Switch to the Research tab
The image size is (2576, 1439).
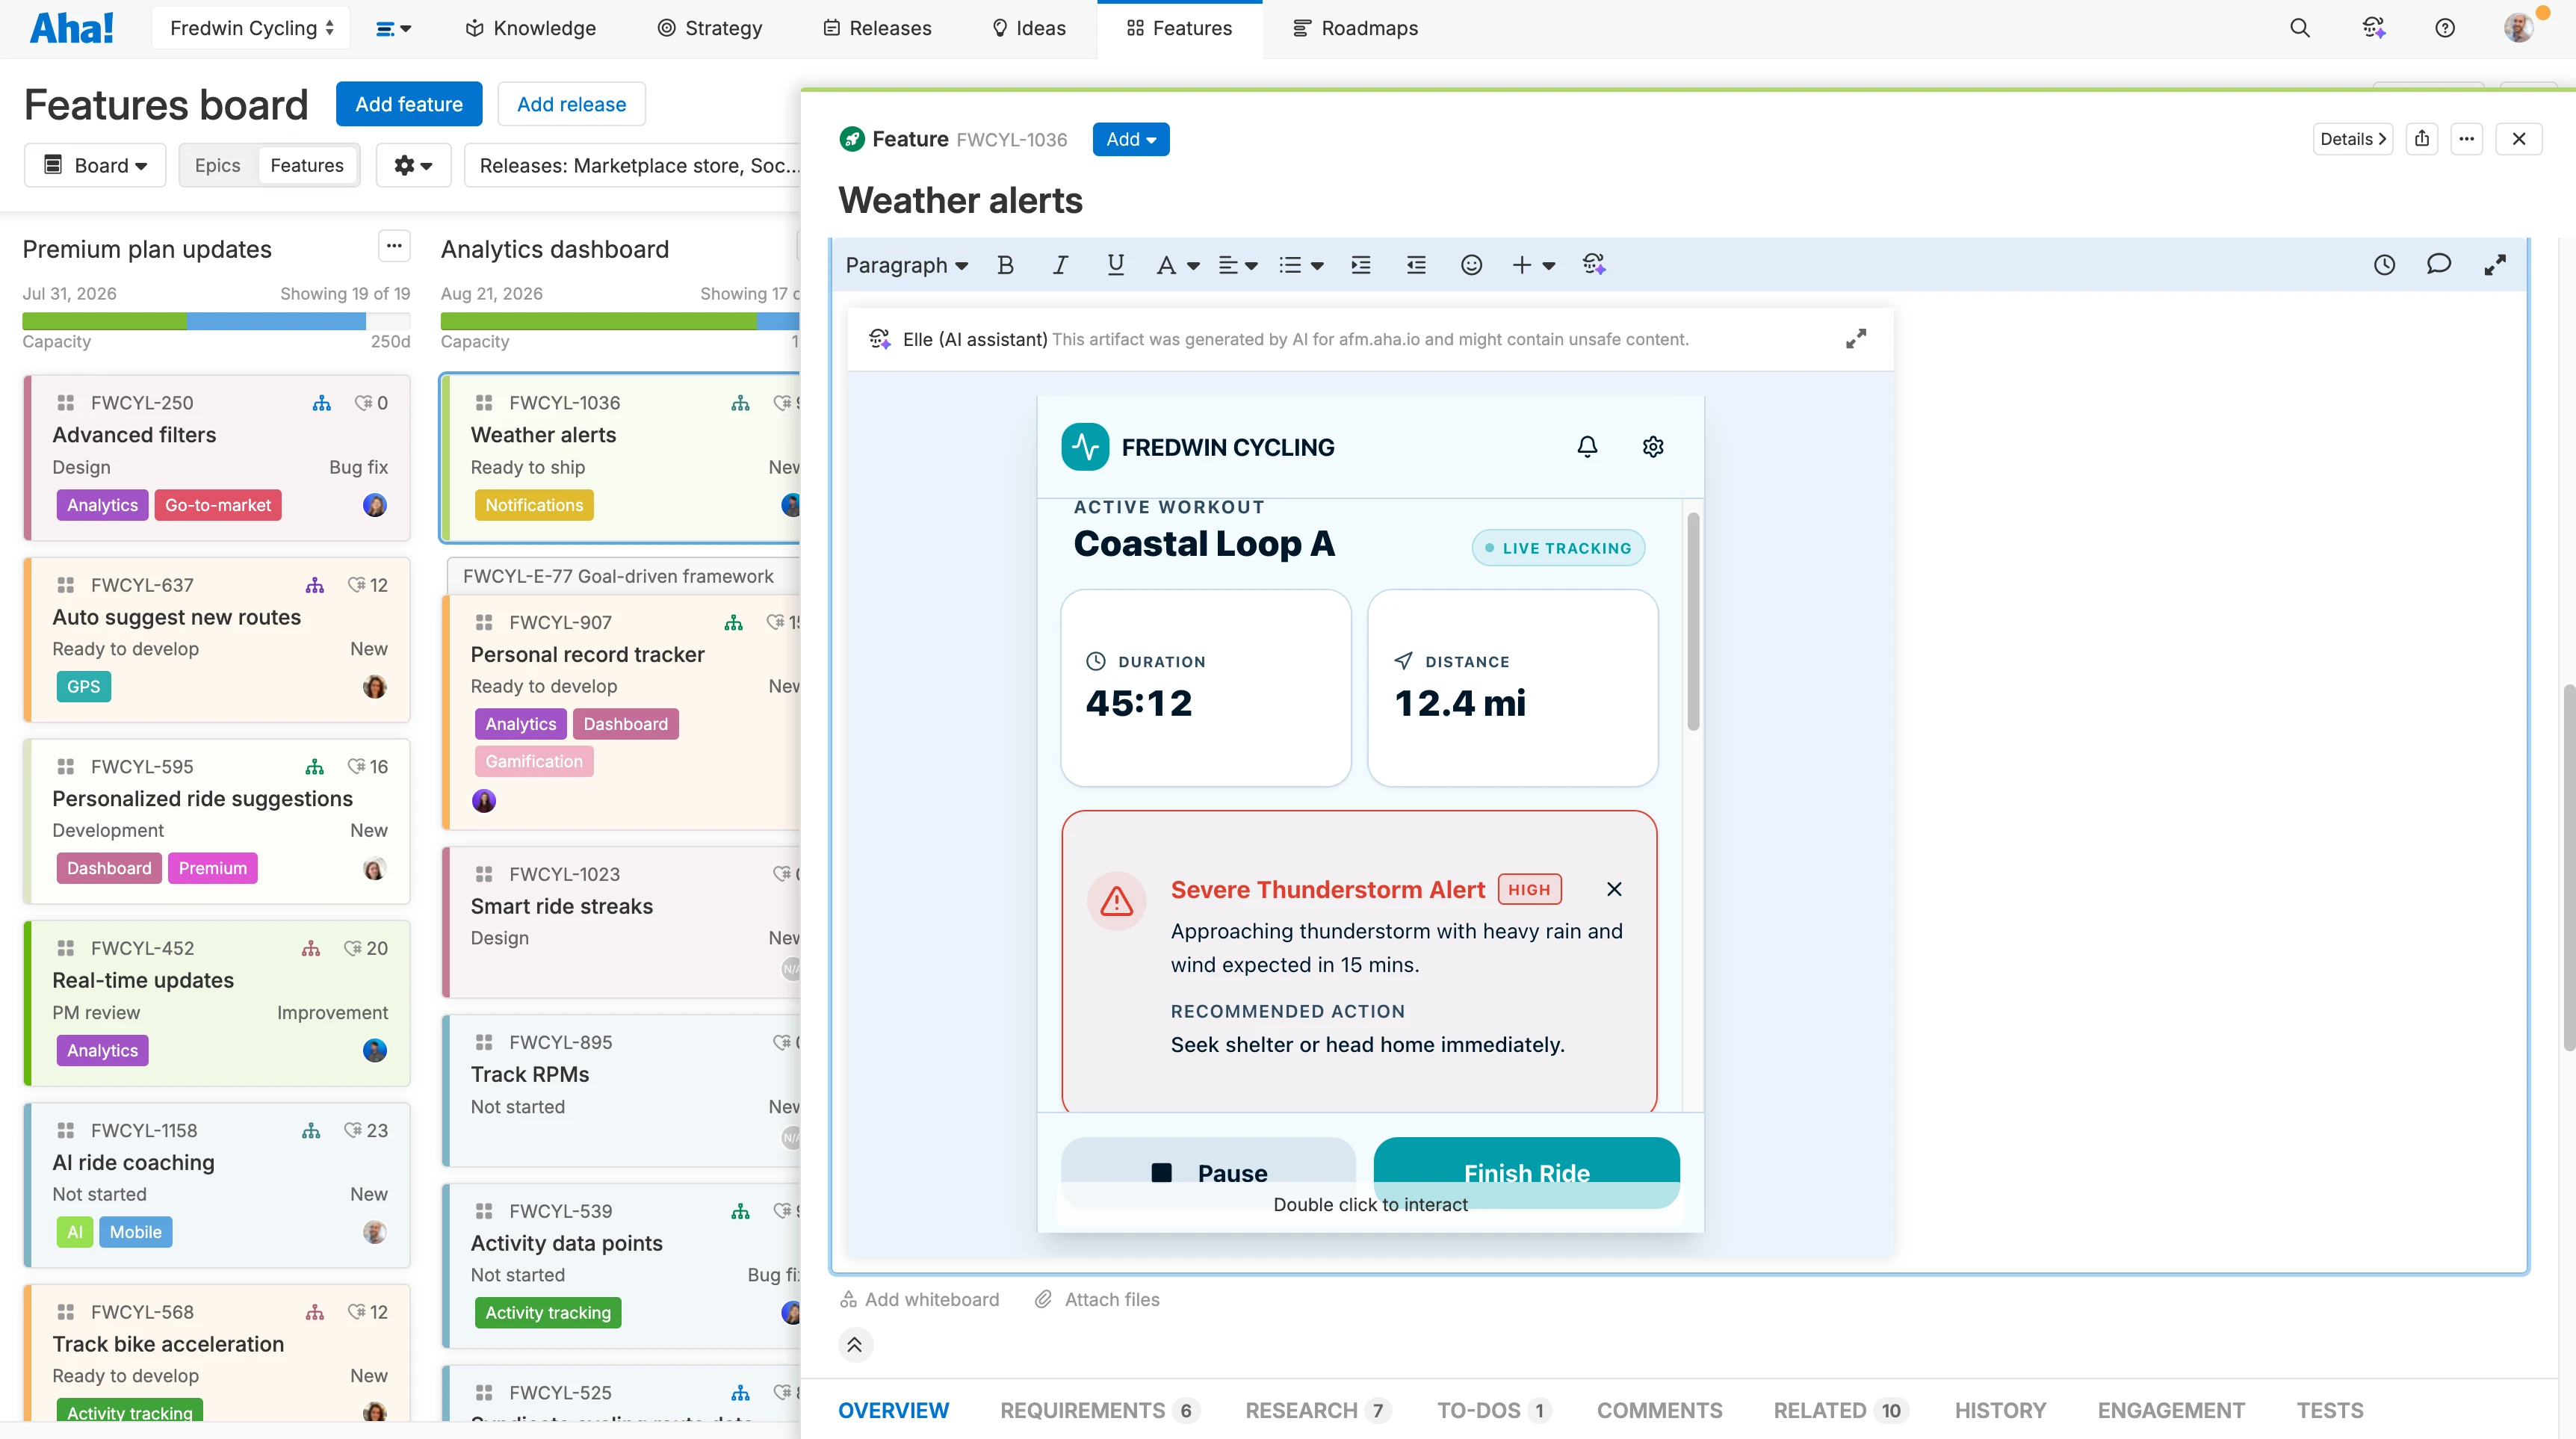1317,1410
